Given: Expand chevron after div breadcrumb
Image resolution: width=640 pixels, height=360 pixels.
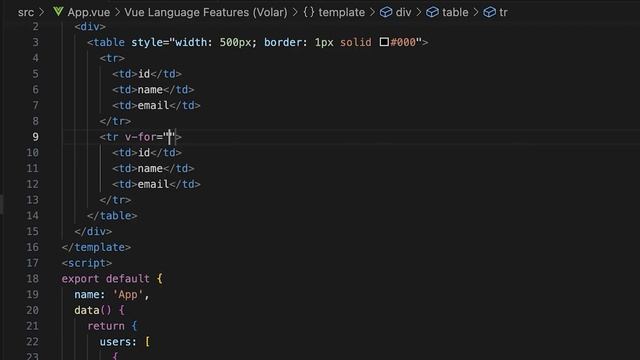Looking at the screenshot, I should pos(419,12).
